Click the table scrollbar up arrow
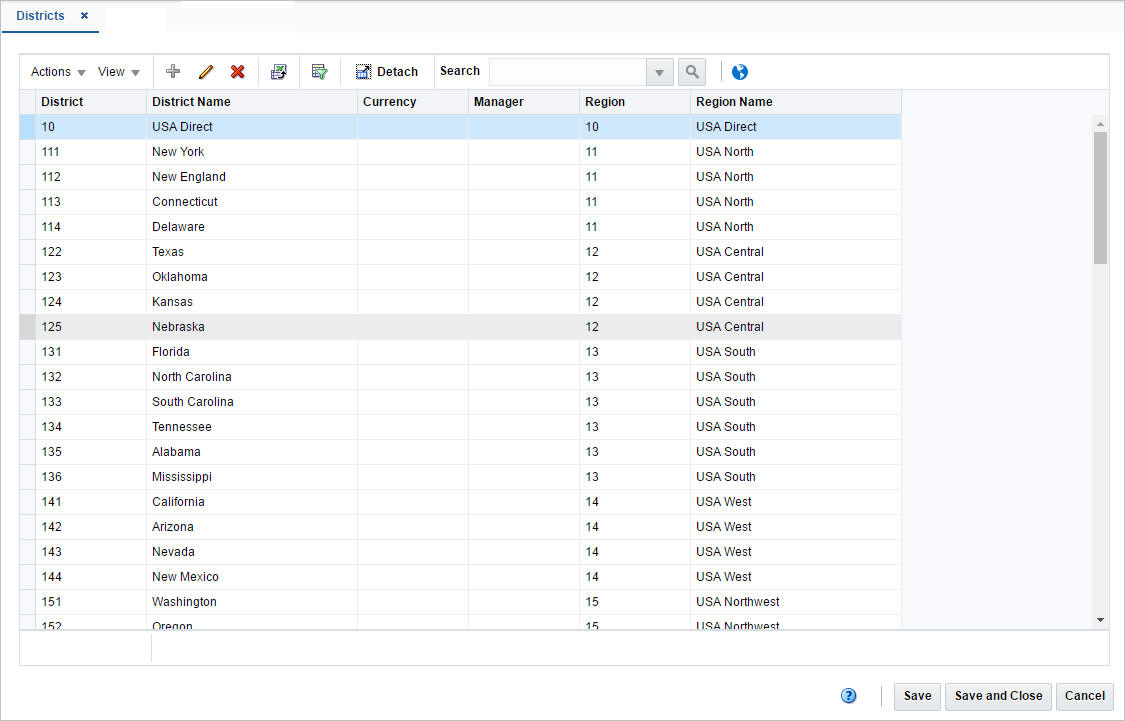Viewport: 1125px width, 721px height. pyautogui.click(x=1100, y=124)
